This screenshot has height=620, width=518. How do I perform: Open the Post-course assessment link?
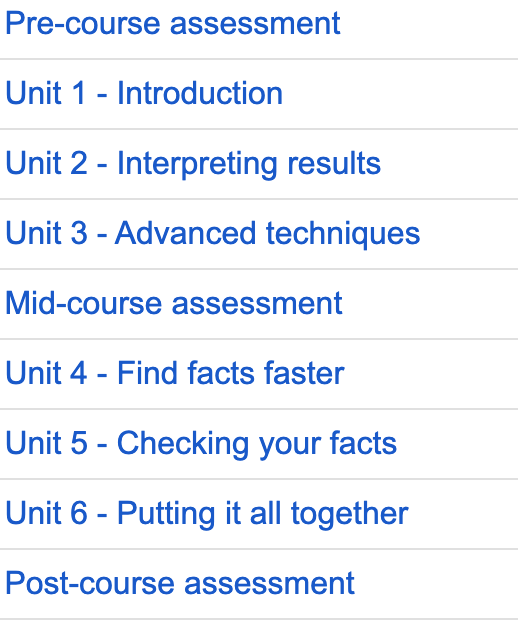pos(180,584)
